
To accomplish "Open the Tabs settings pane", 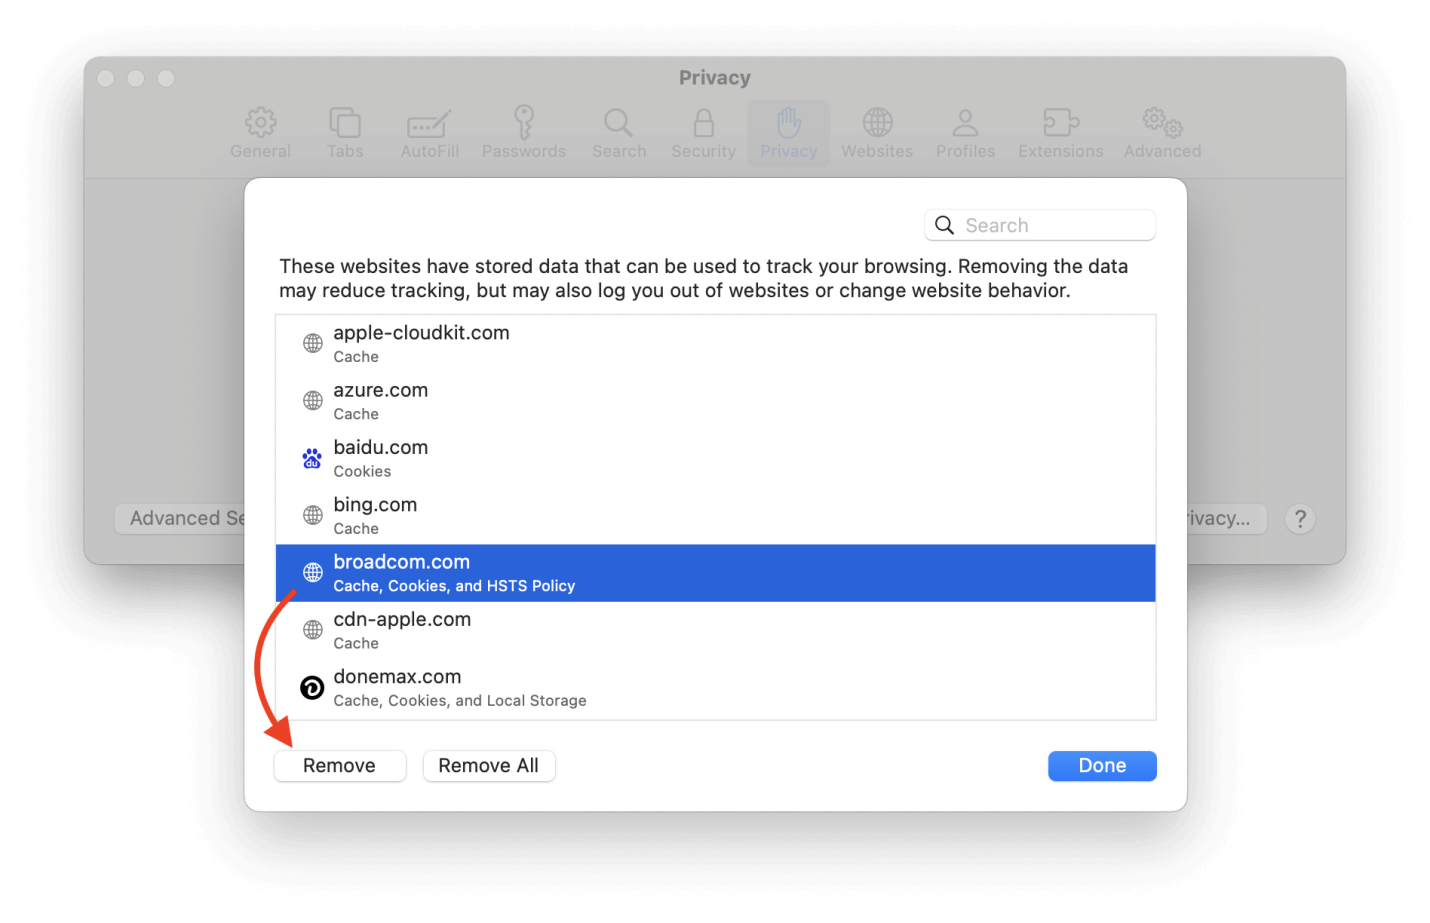I will [x=345, y=132].
